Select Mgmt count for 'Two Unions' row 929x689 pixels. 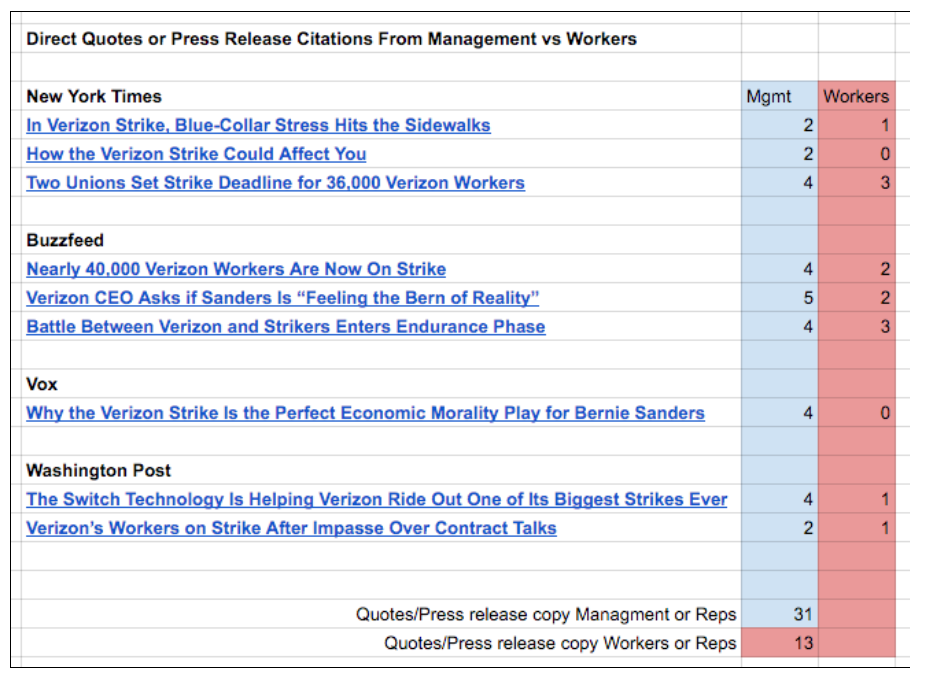point(780,182)
